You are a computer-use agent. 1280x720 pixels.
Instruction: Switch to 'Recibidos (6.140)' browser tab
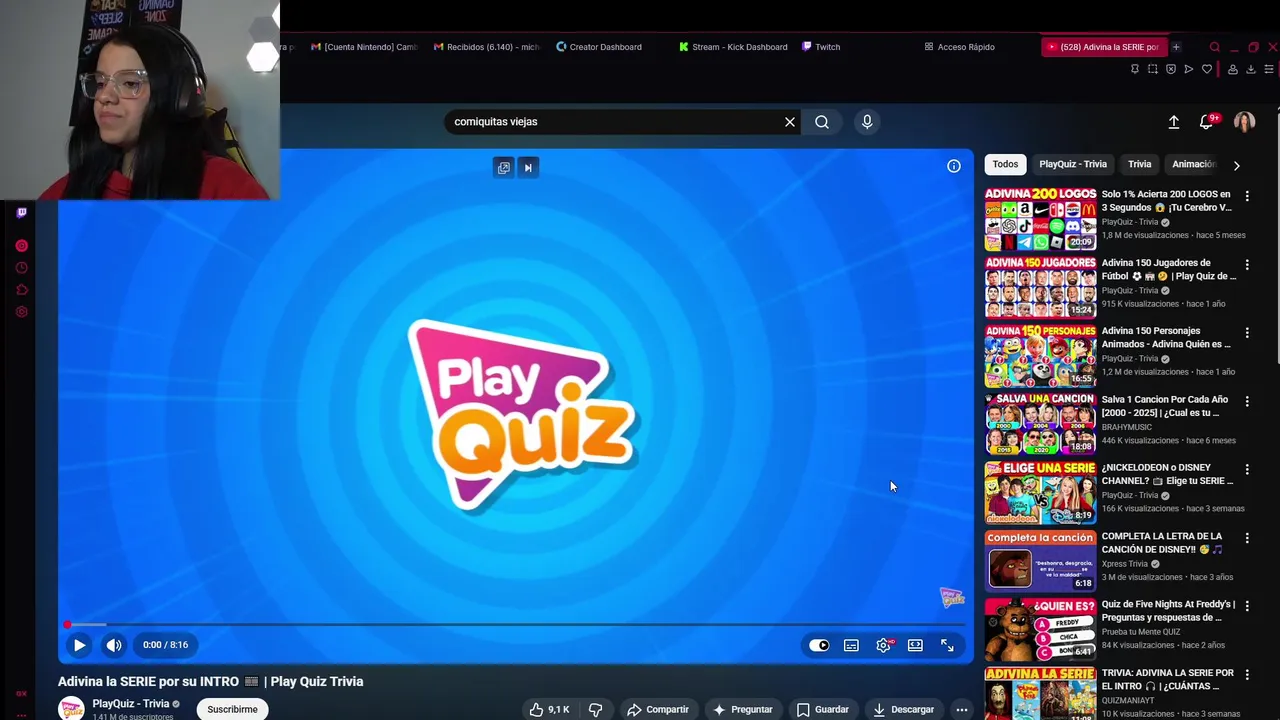click(x=487, y=47)
